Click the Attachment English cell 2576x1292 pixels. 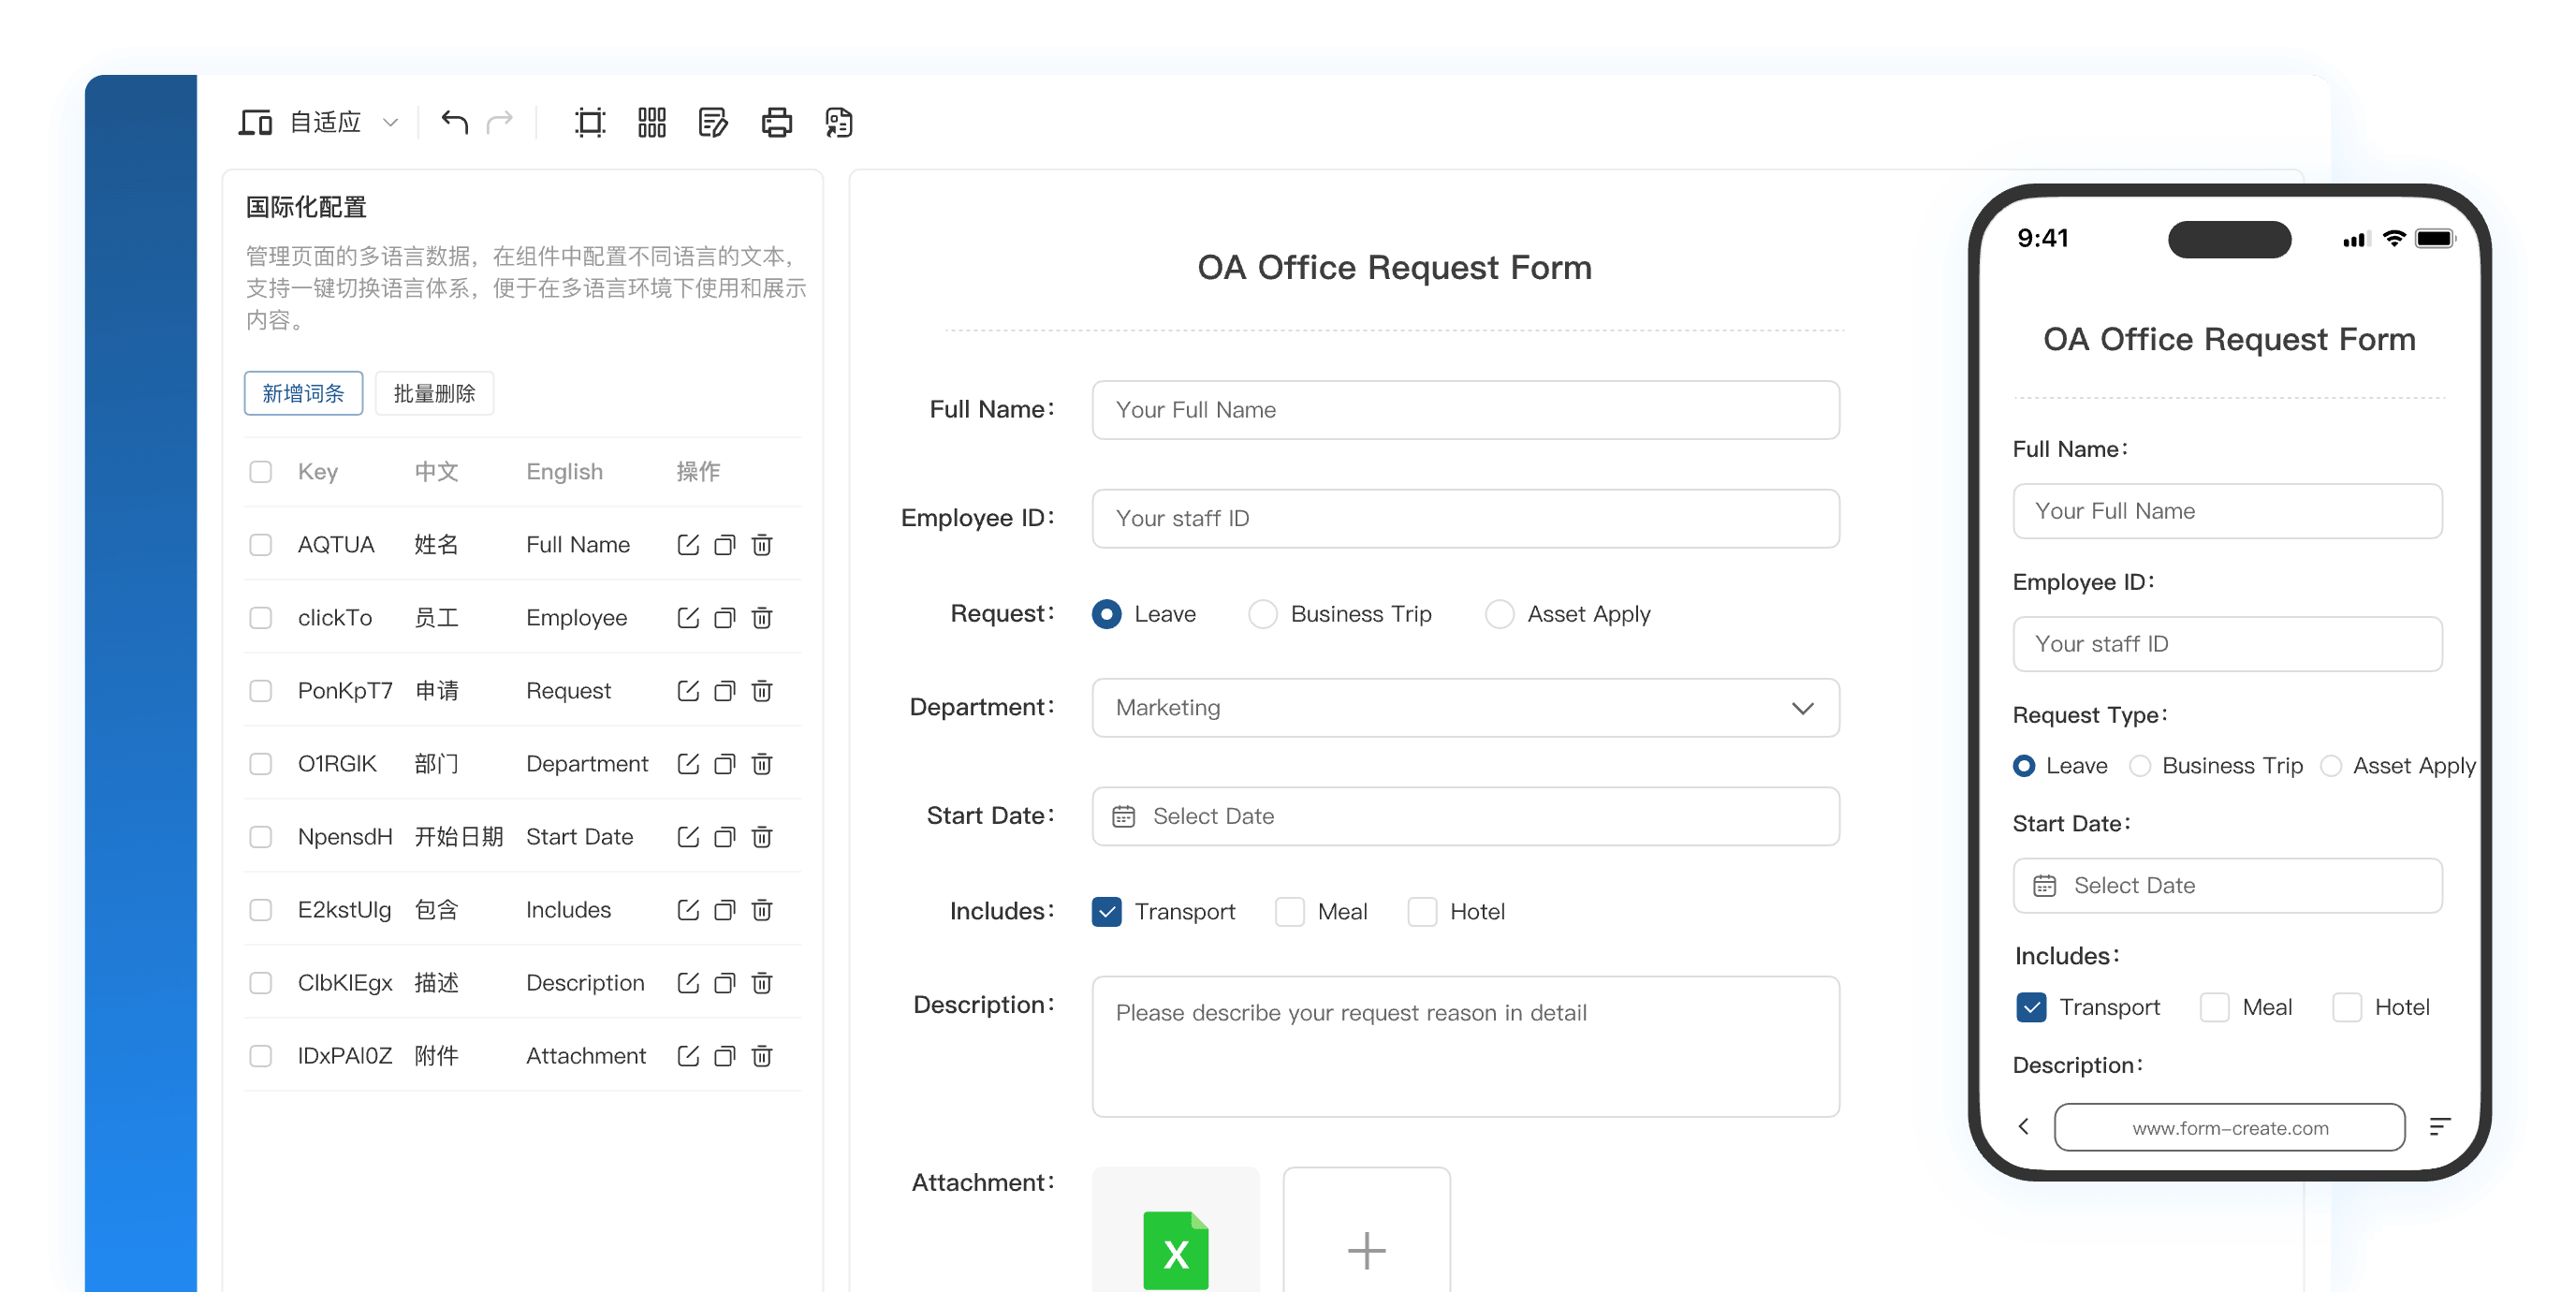[586, 1055]
